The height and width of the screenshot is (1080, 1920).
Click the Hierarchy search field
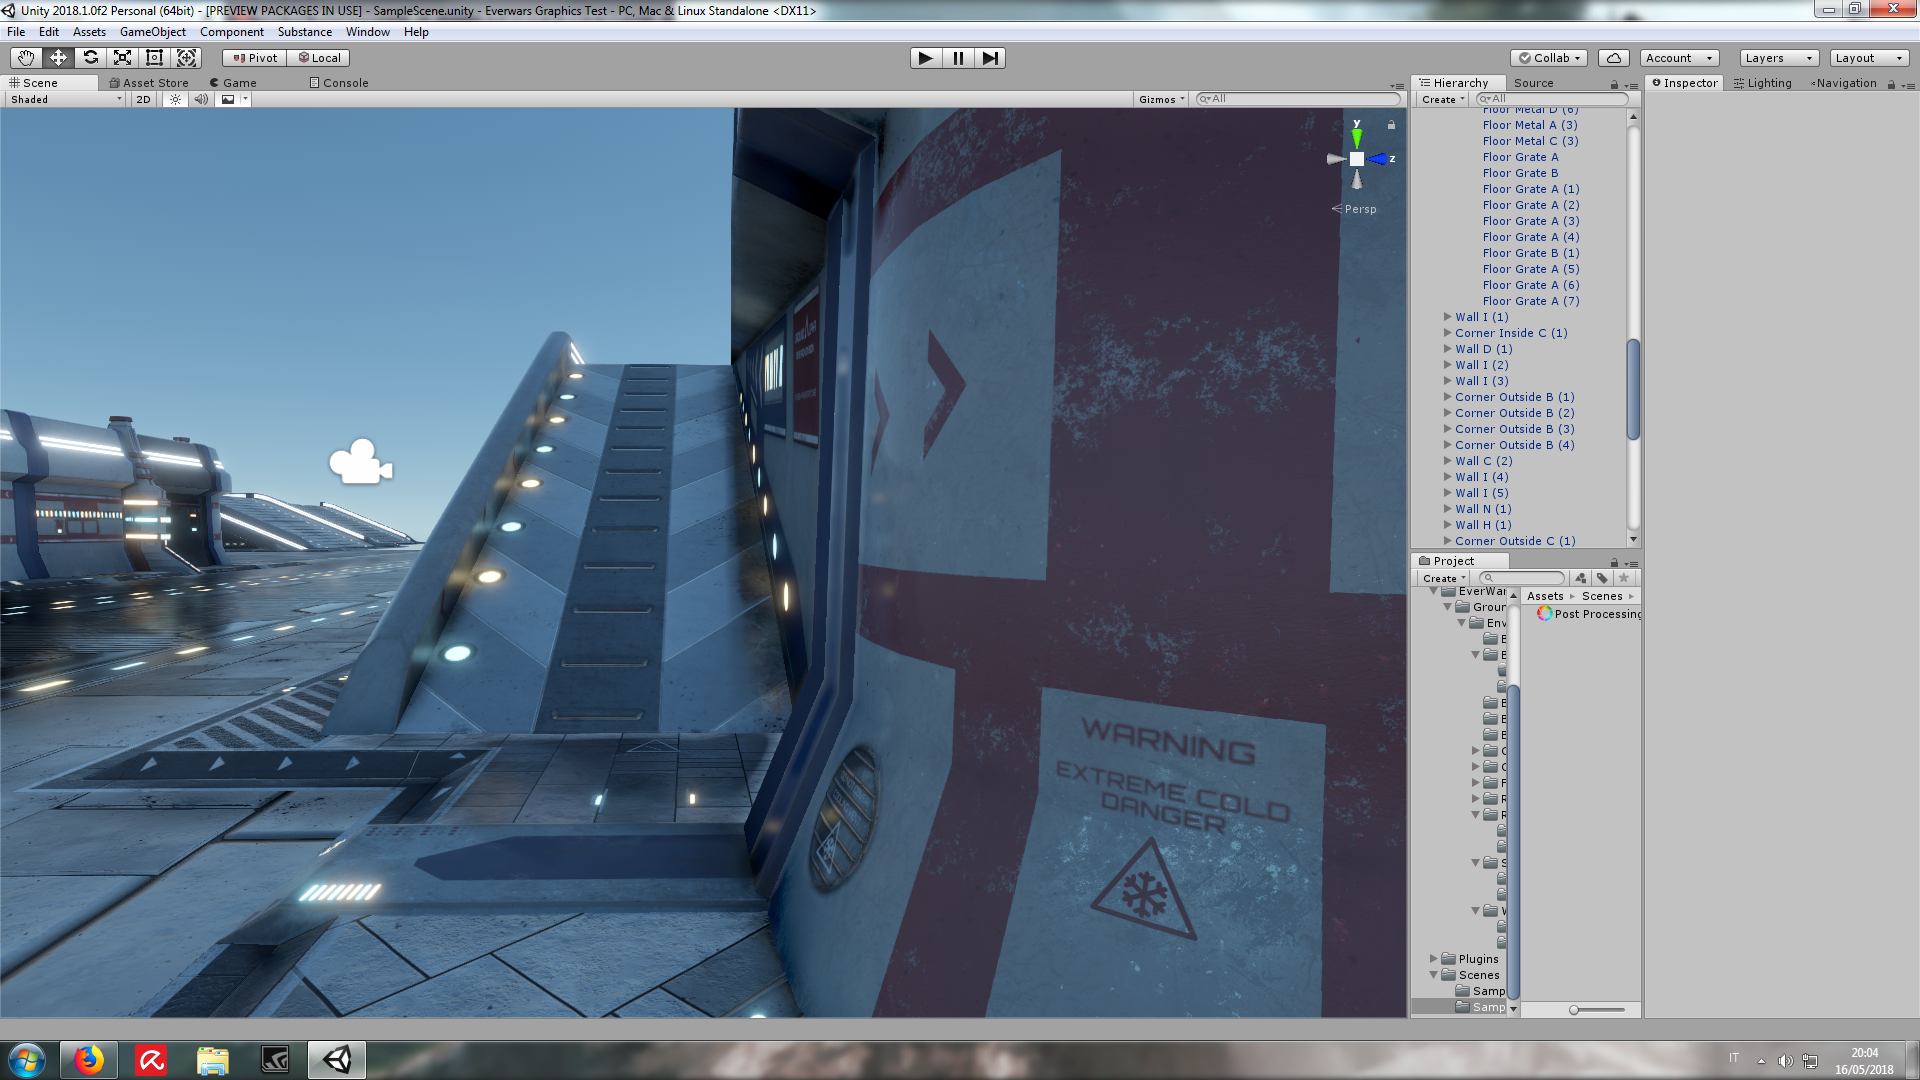coord(1555,99)
